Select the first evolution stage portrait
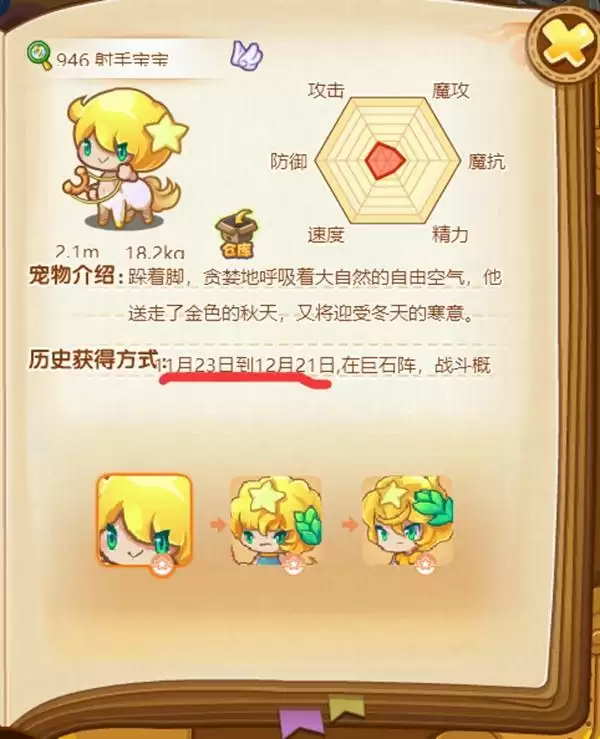 (144, 520)
